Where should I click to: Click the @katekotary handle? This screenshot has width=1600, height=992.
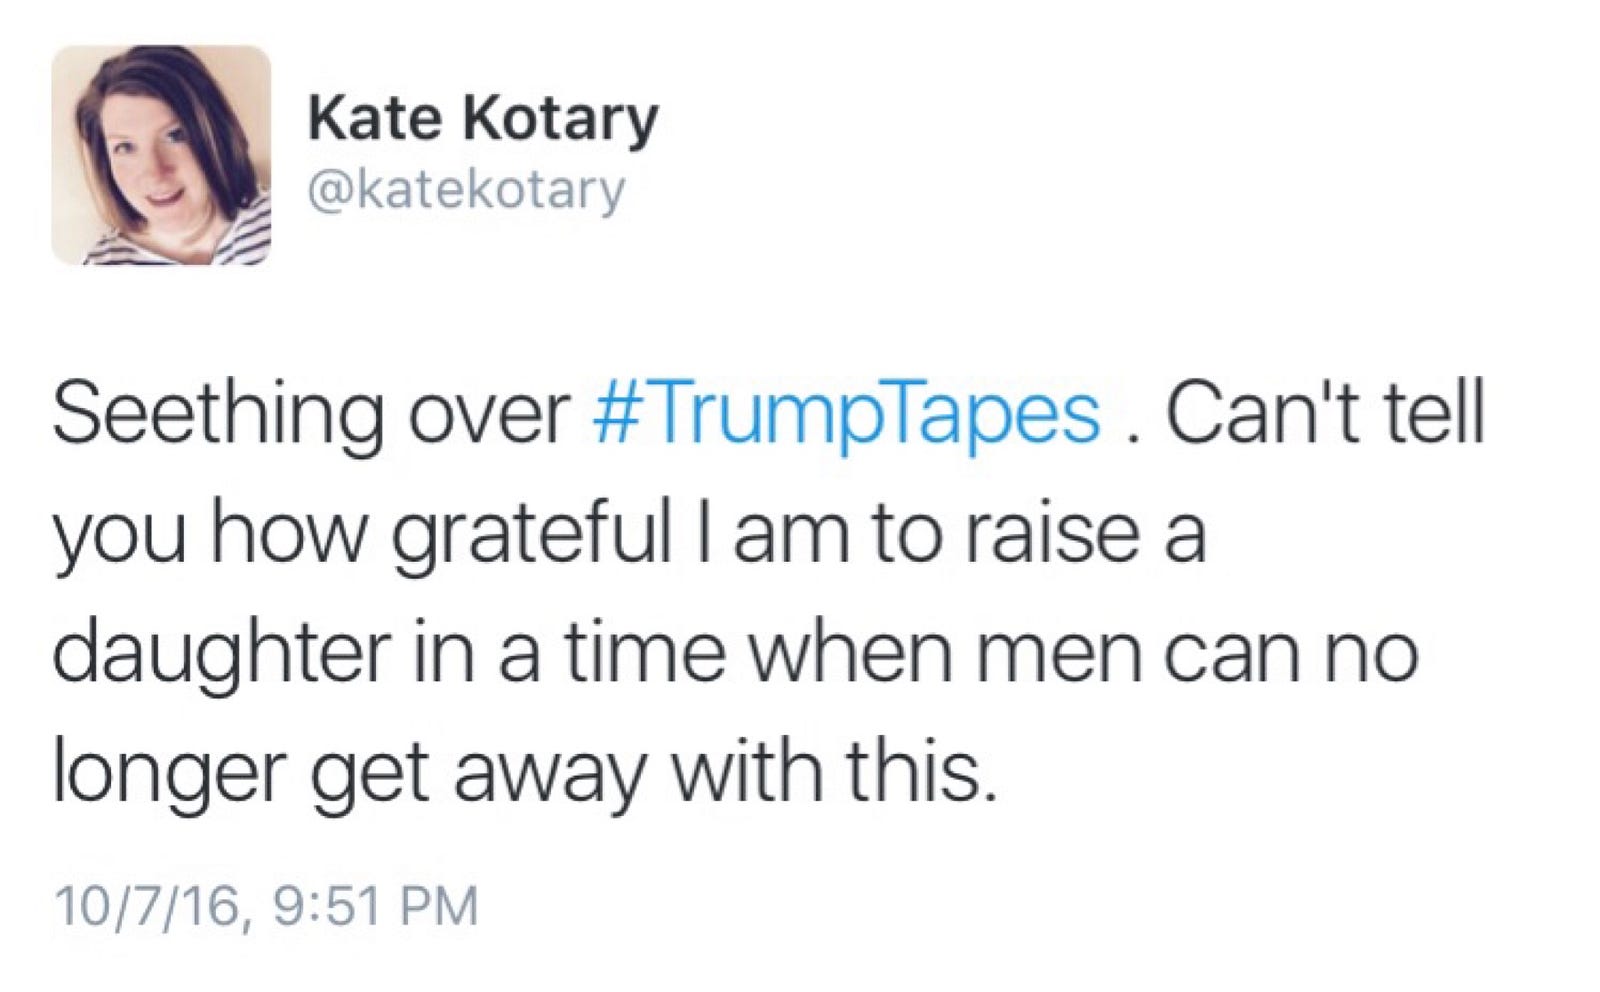point(467,189)
